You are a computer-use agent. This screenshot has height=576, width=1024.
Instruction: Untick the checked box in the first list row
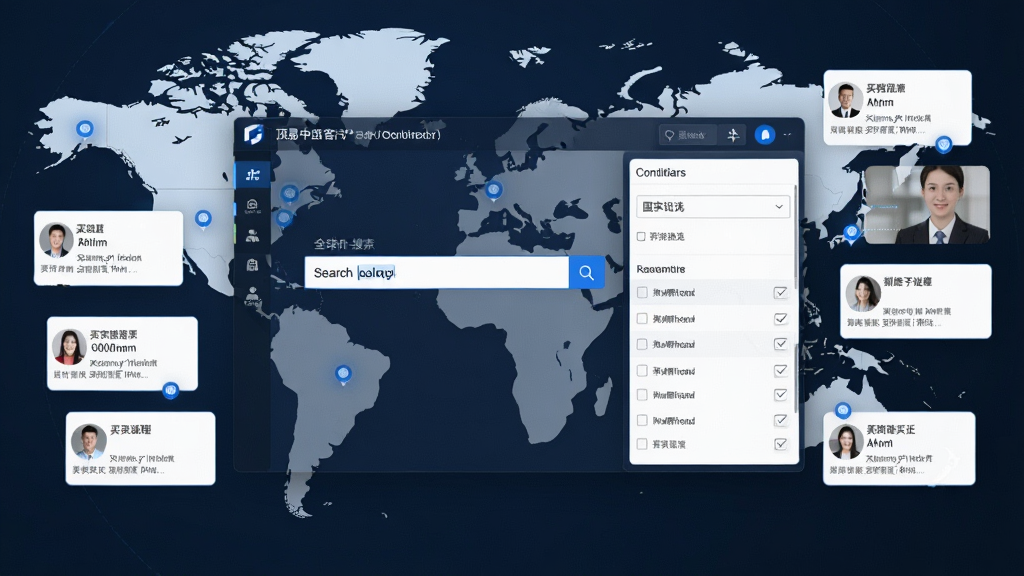pos(780,293)
